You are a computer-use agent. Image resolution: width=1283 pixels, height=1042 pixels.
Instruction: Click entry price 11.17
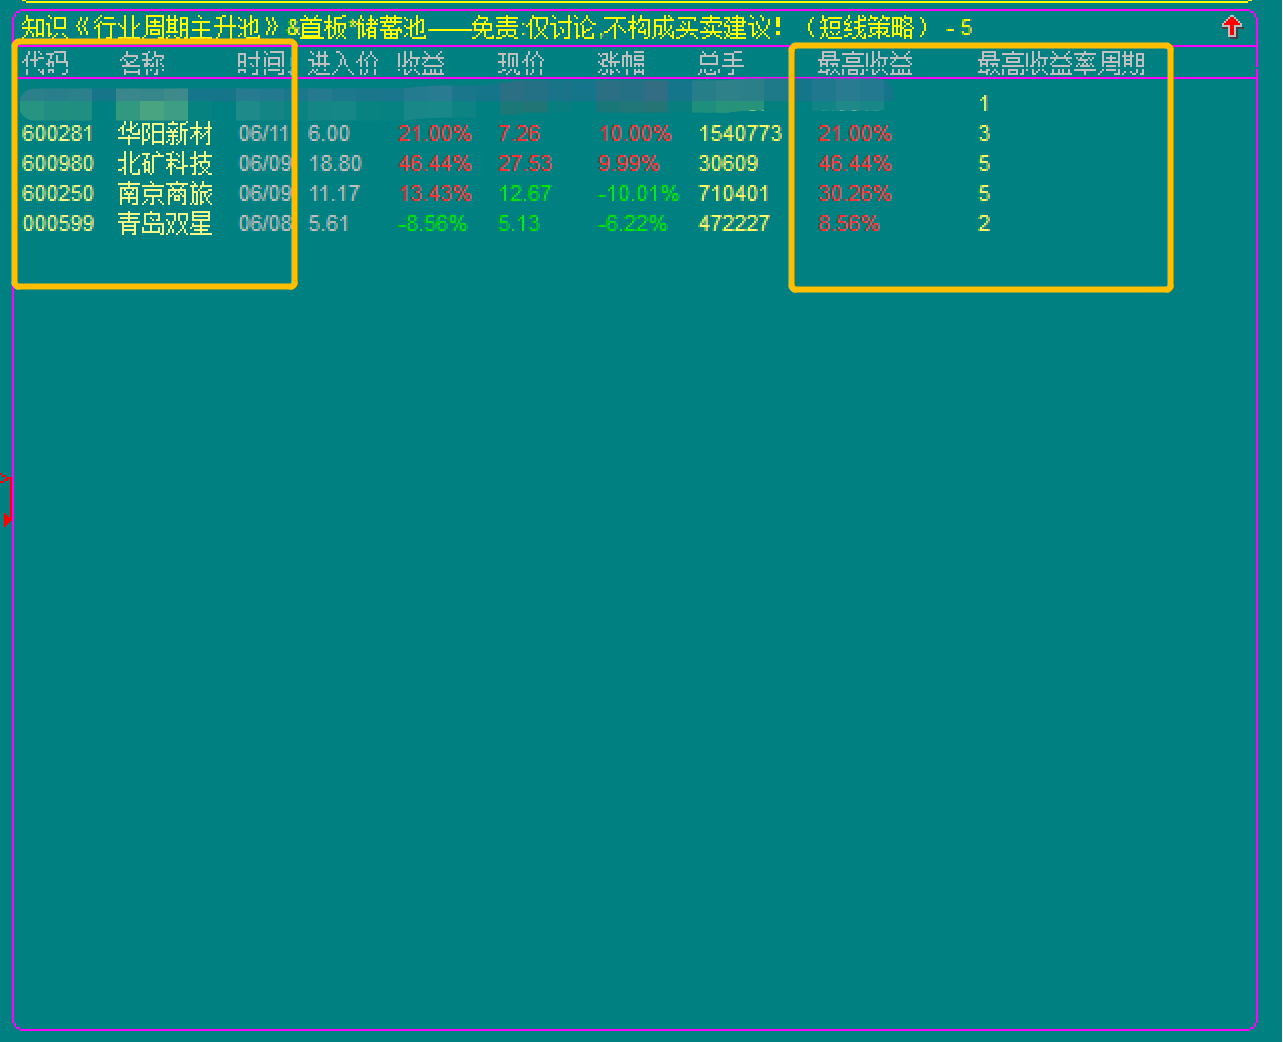click(334, 194)
